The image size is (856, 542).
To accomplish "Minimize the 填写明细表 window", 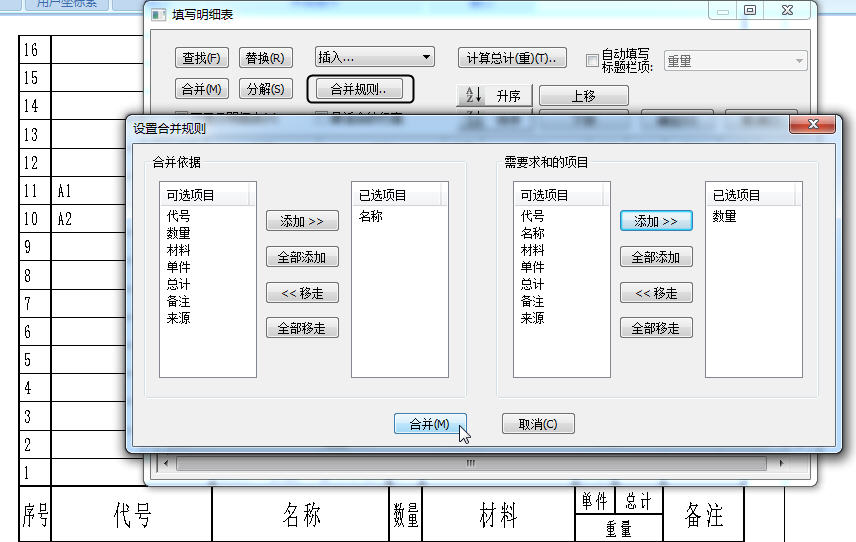I will click(x=723, y=11).
